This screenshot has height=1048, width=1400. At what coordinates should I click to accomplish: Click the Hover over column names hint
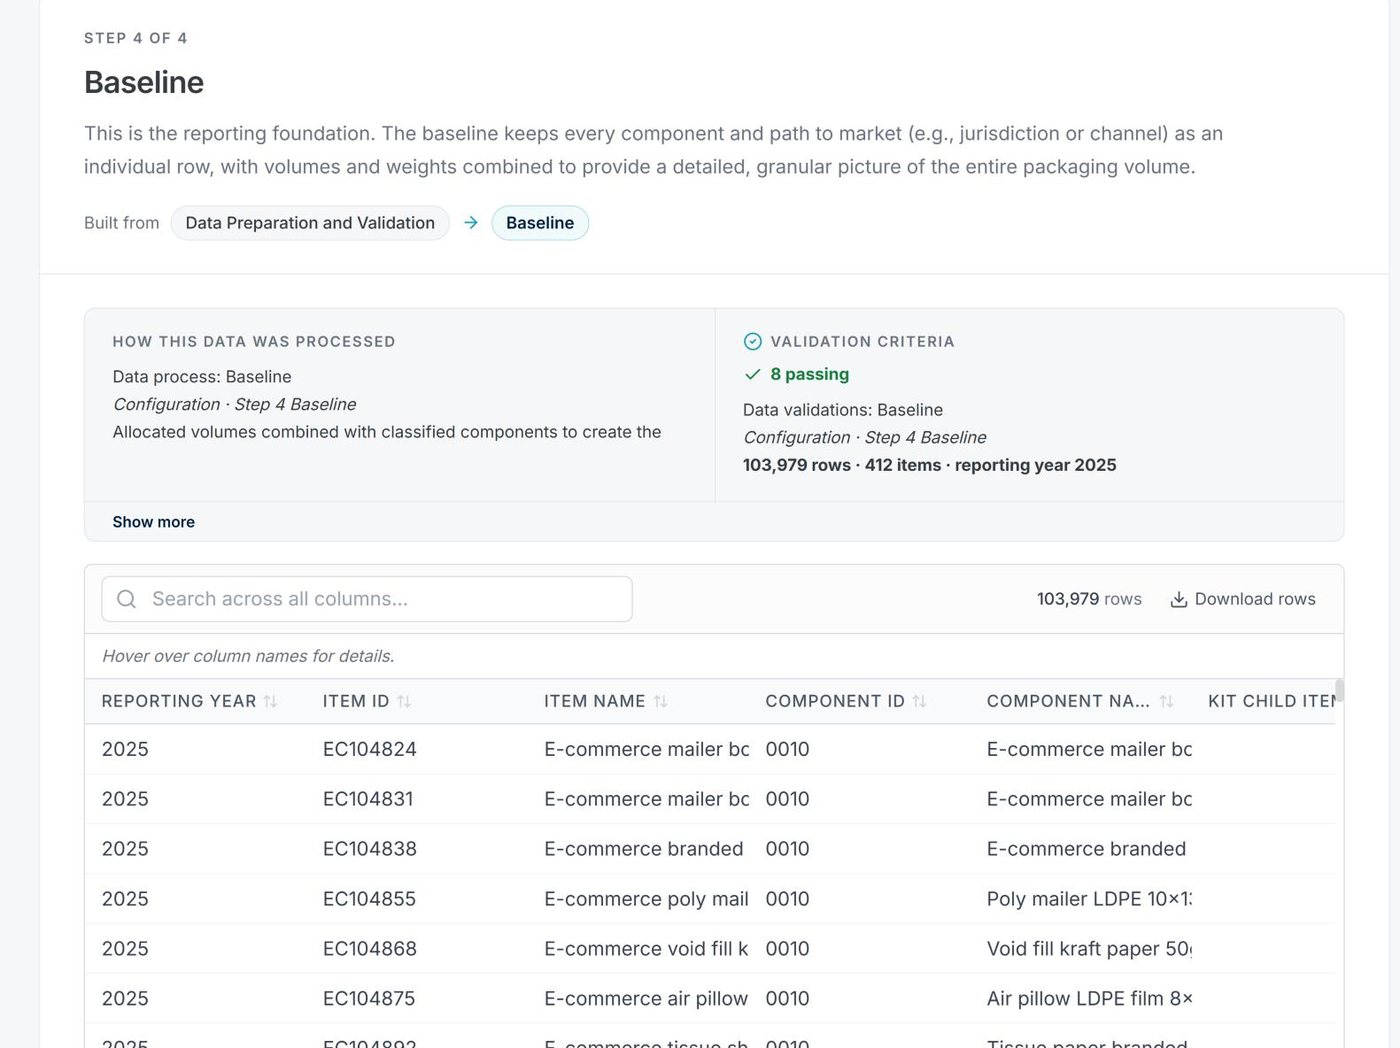(x=248, y=656)
